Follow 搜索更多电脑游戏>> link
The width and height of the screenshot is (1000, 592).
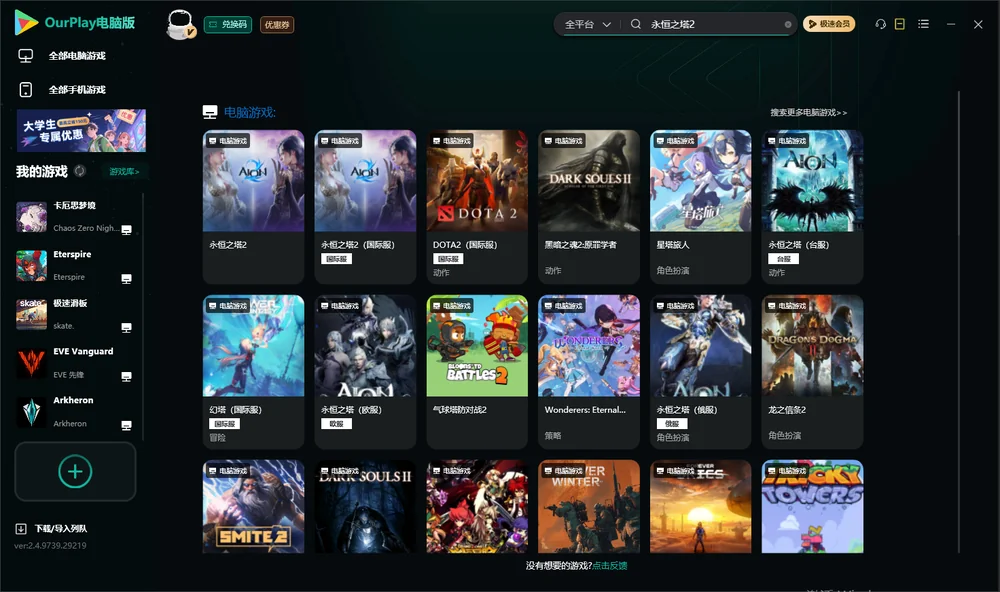pyautogui.click(x=808, y=112)
